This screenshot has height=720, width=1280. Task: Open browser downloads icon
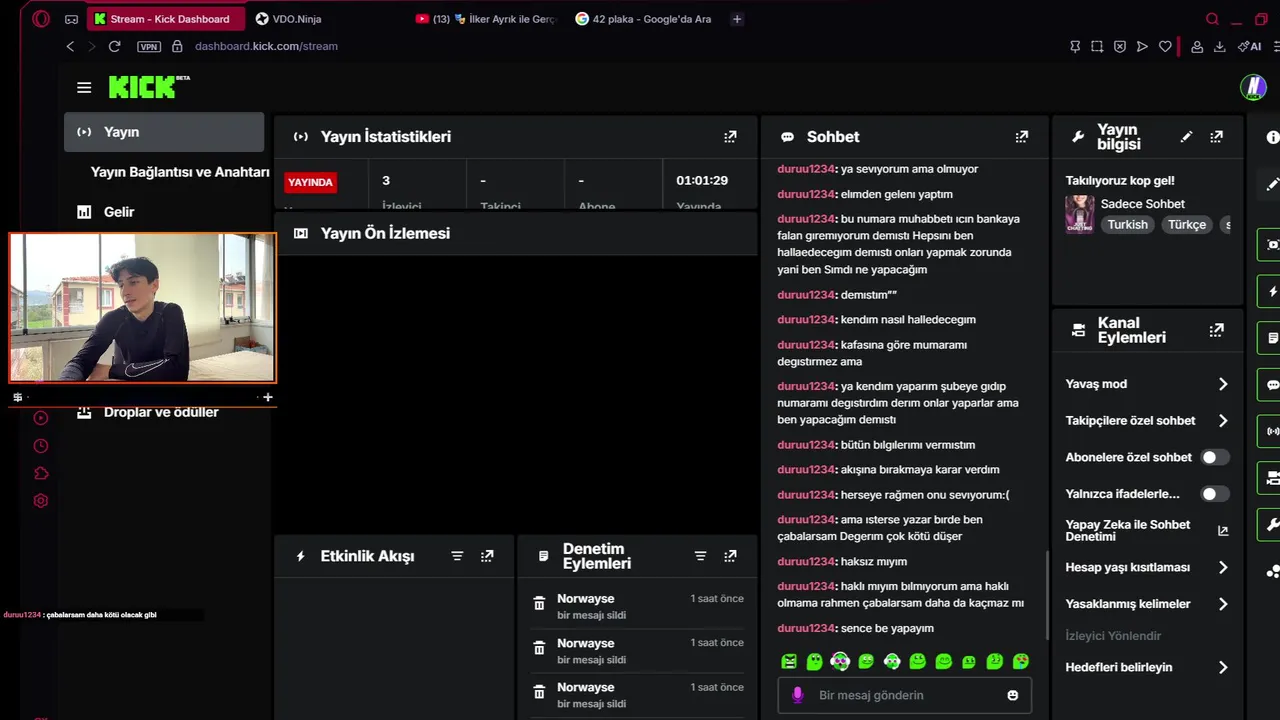(x=1220, y=46)
